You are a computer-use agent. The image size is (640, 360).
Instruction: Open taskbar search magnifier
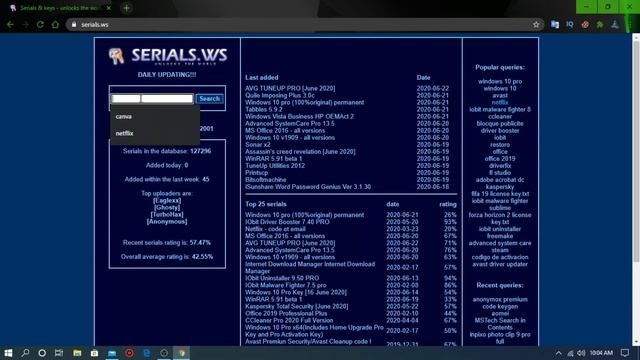coord(25,353)
